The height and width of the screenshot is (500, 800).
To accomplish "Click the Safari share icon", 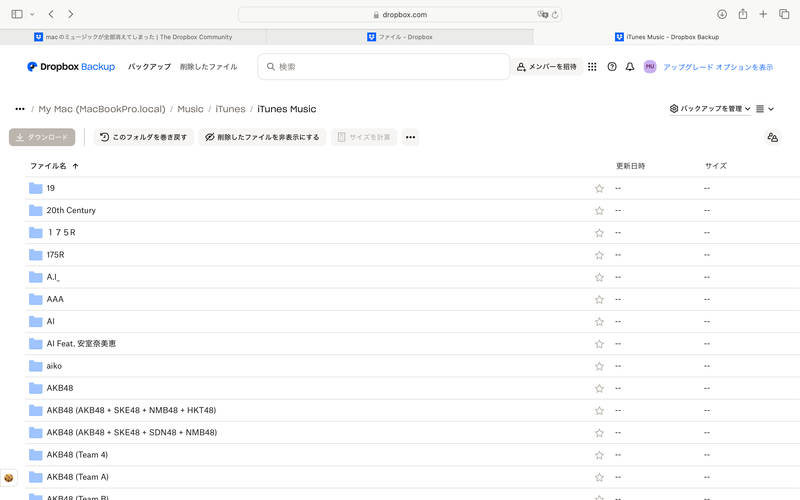I will tap(743, 14).
